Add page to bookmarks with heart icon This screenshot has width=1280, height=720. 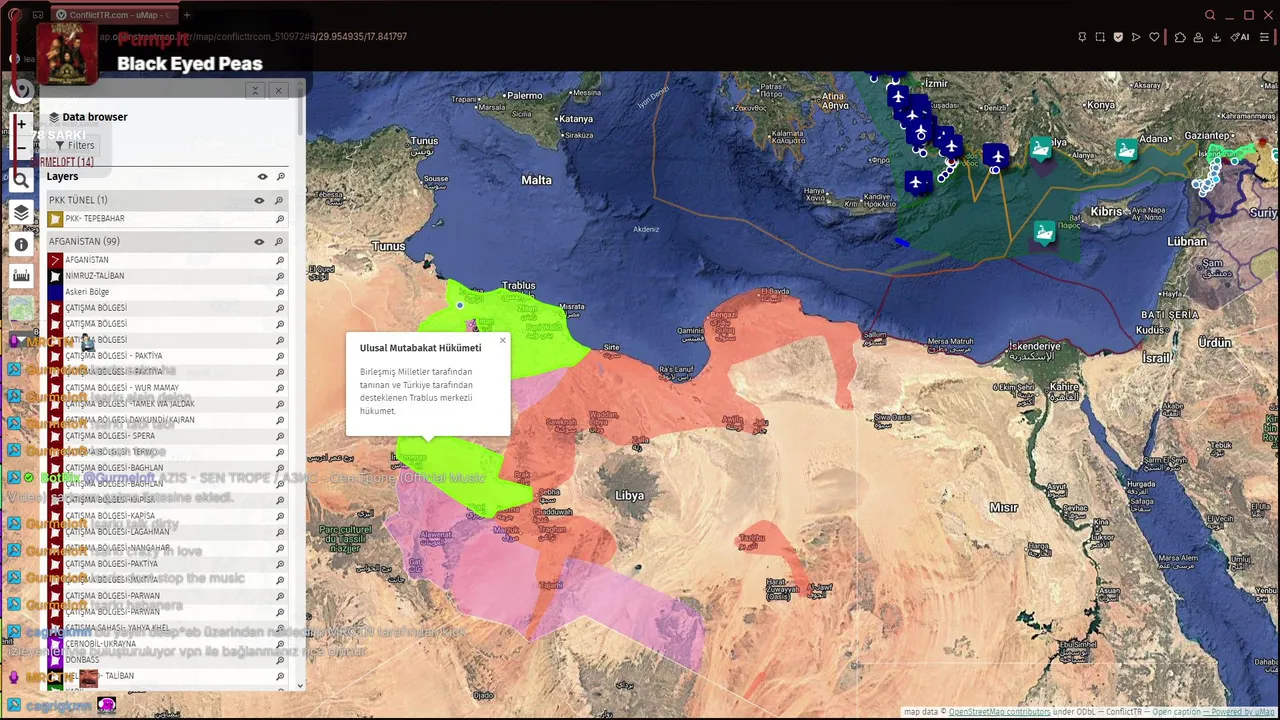(1154, 37)
